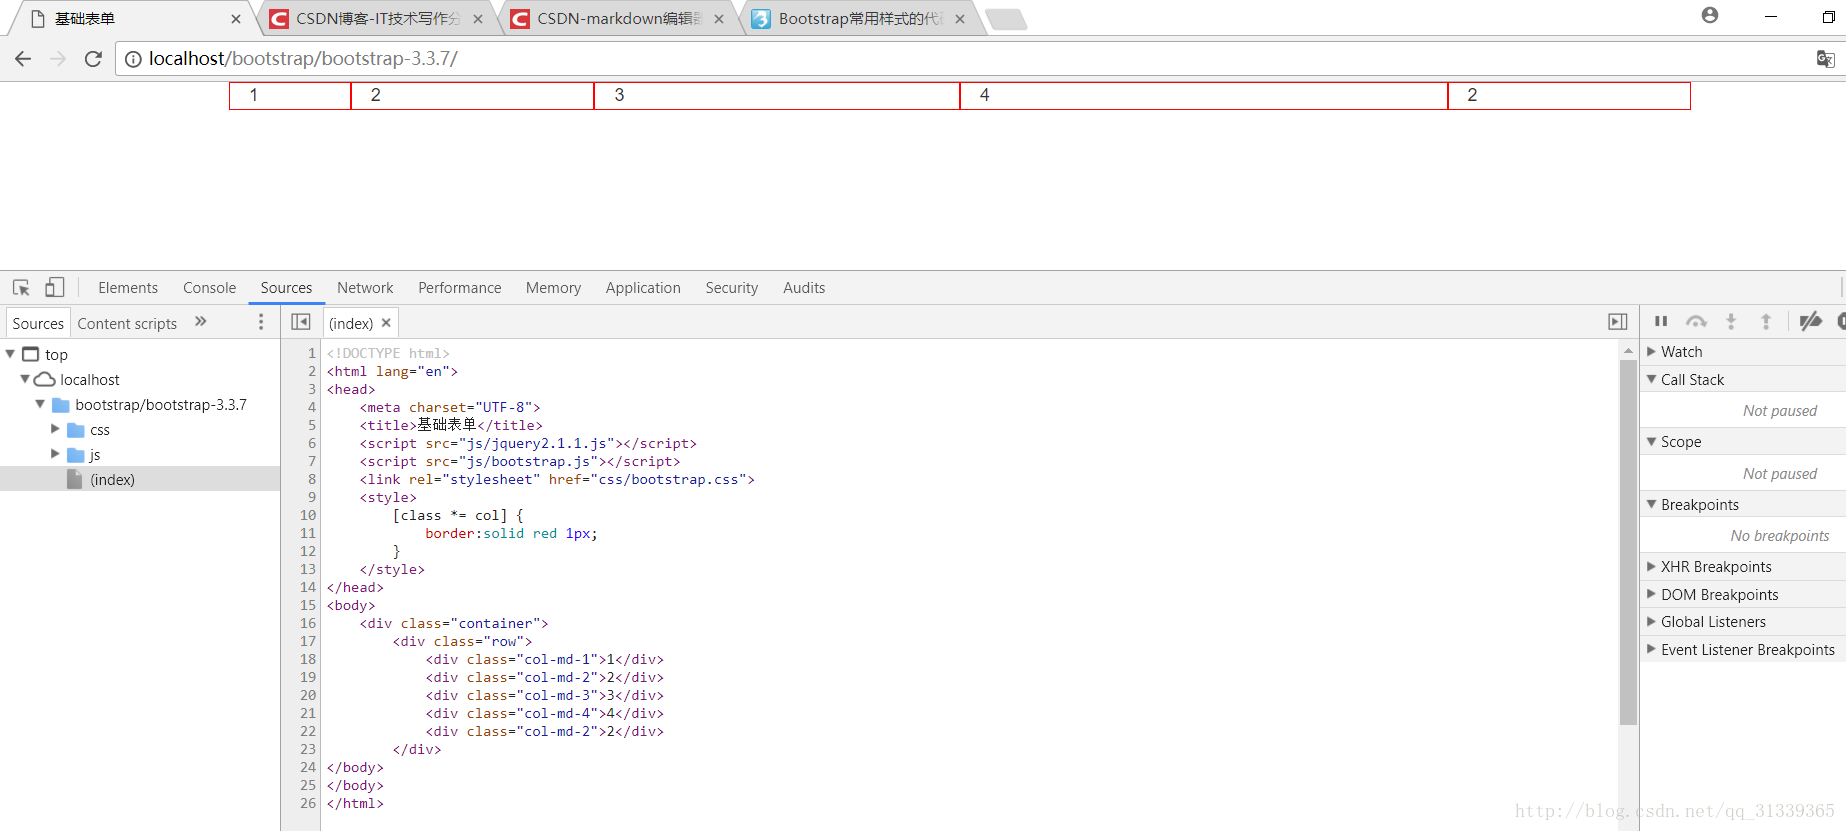Click the step into function icon

pyautogui.click(x=1731, y=321)
